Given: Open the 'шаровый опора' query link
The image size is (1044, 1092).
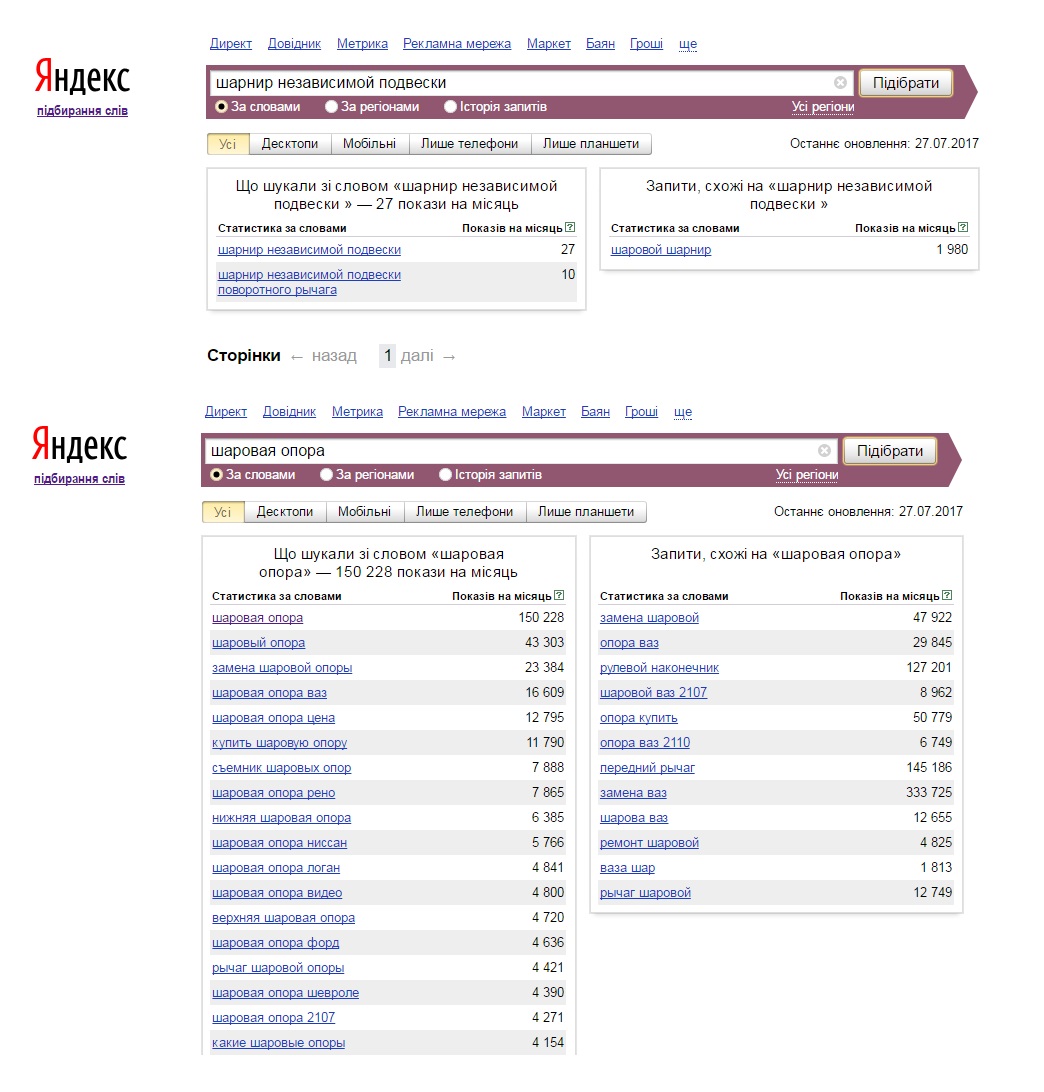Looking at the screenshot, I should click(258, 643).
